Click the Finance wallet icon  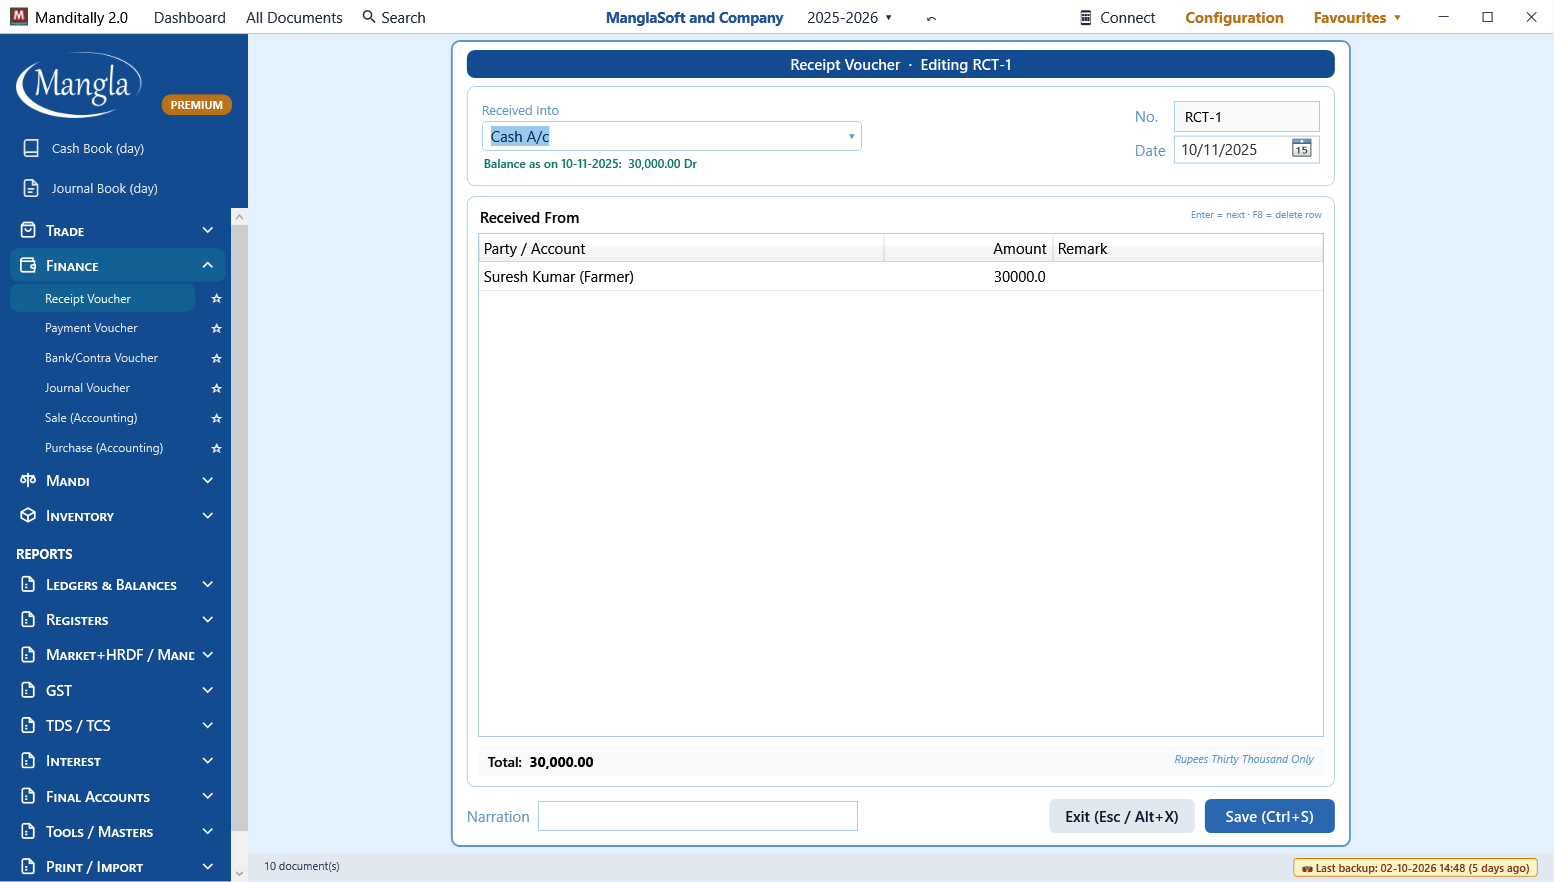[x=28, y=265]
